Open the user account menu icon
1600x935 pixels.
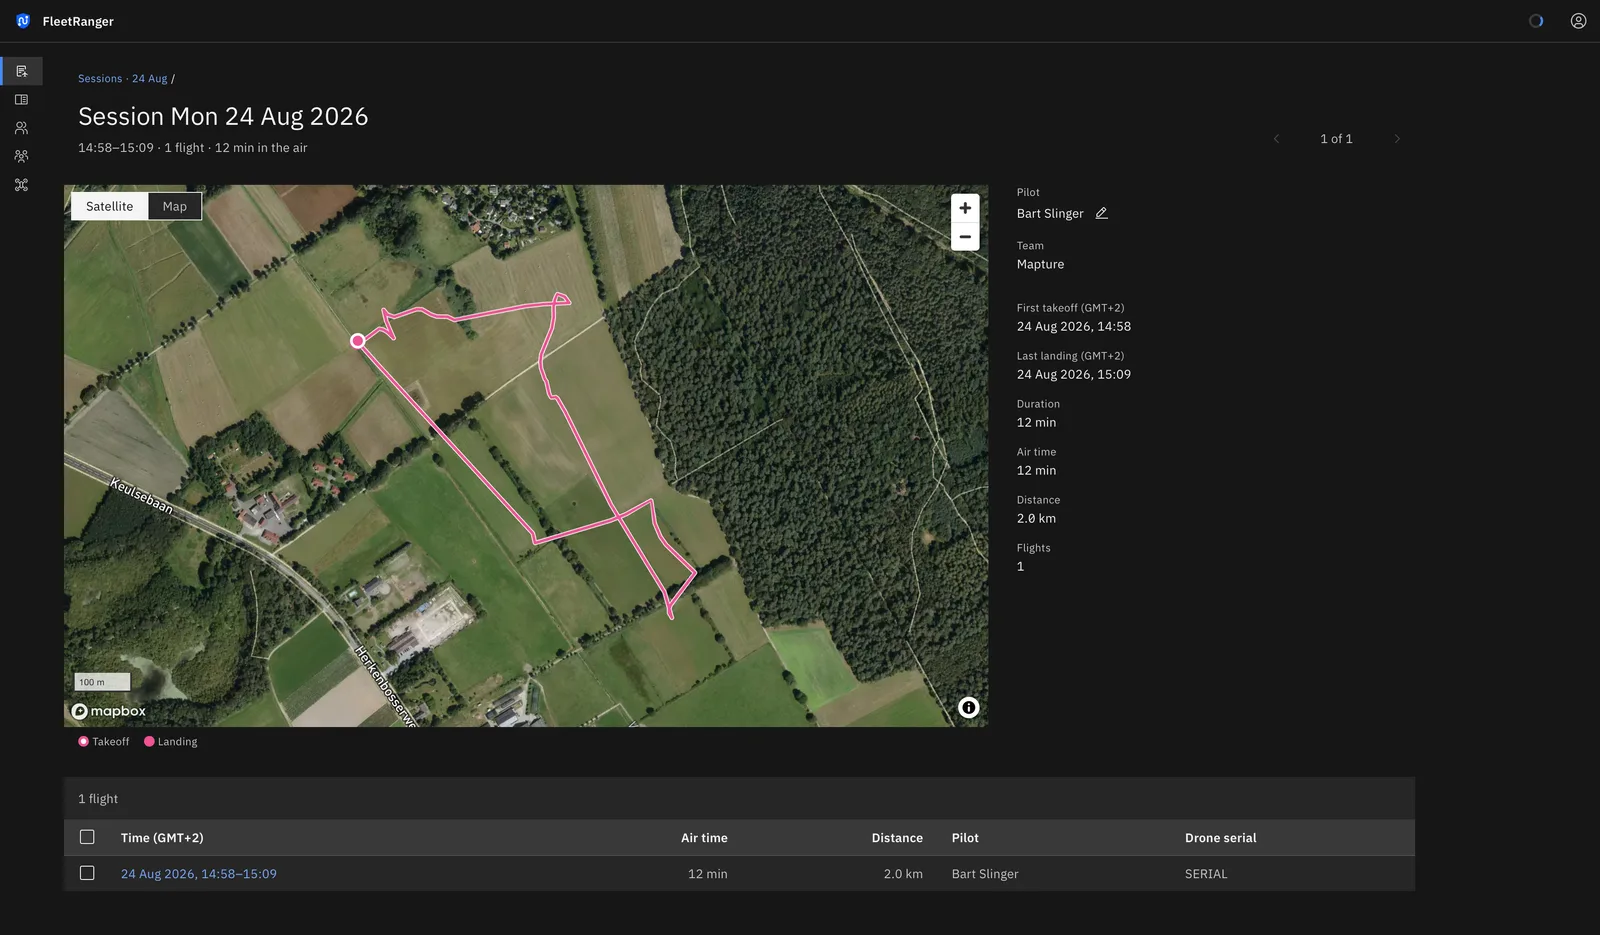[1578, 21]
